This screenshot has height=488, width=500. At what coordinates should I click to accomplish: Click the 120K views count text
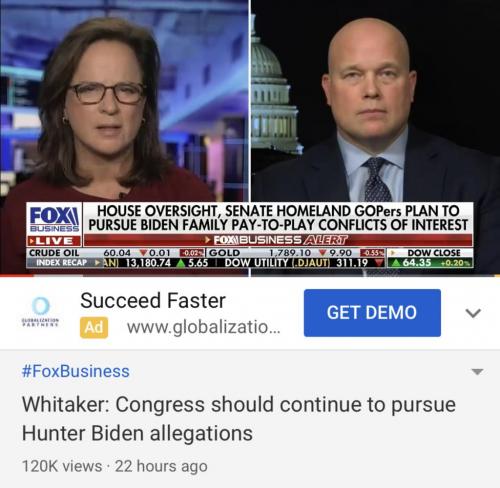[62, 466]
